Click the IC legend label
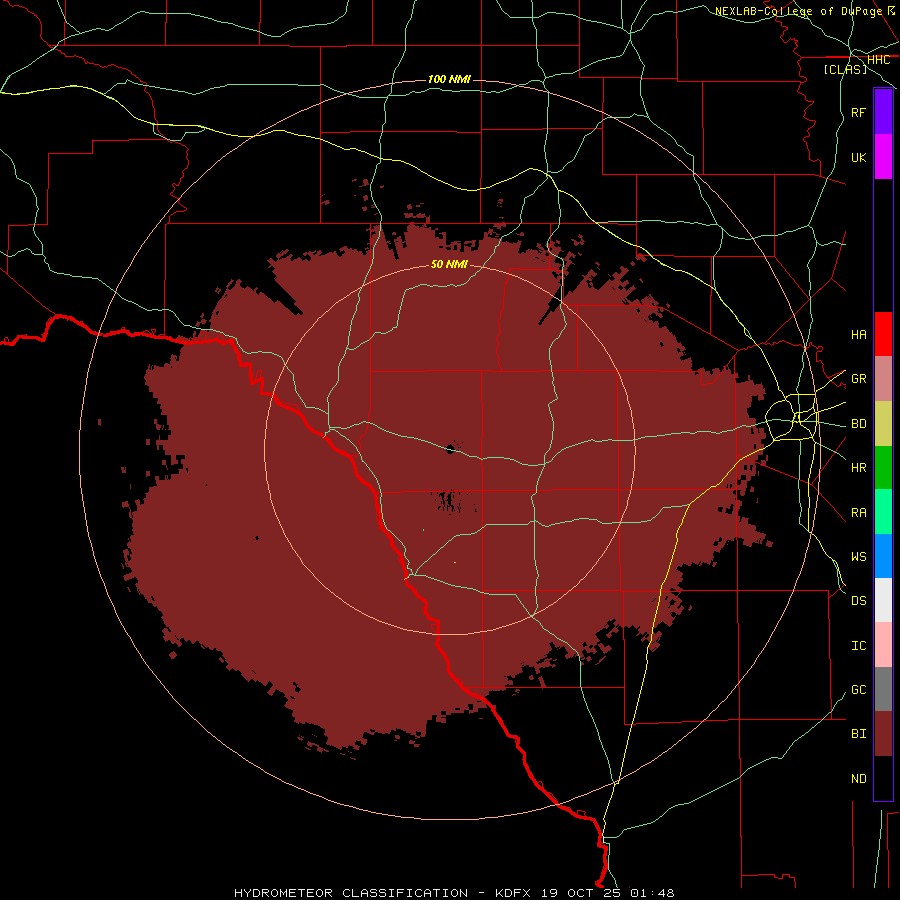 click(x=858, y=646)
